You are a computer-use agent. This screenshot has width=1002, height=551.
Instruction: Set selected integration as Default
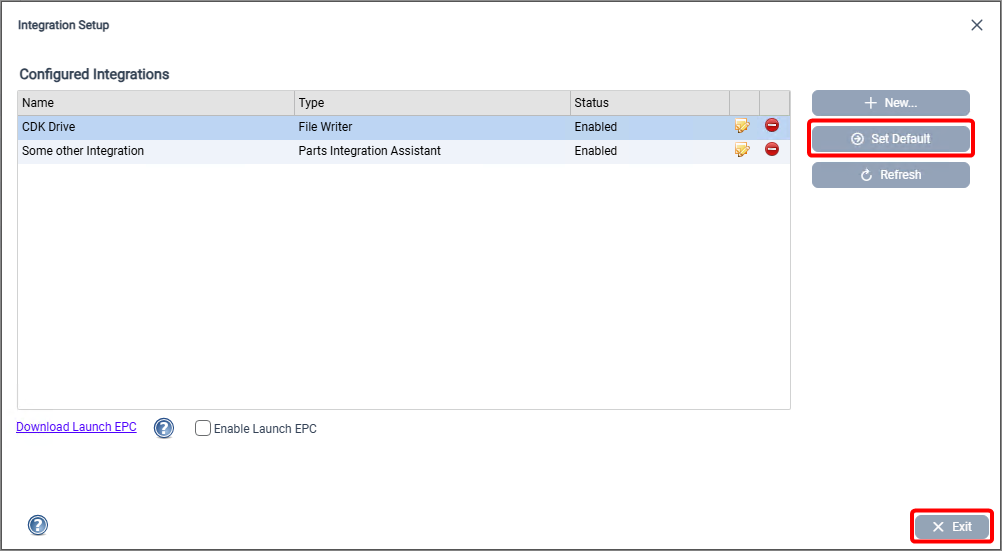click(x=891, y=139)
